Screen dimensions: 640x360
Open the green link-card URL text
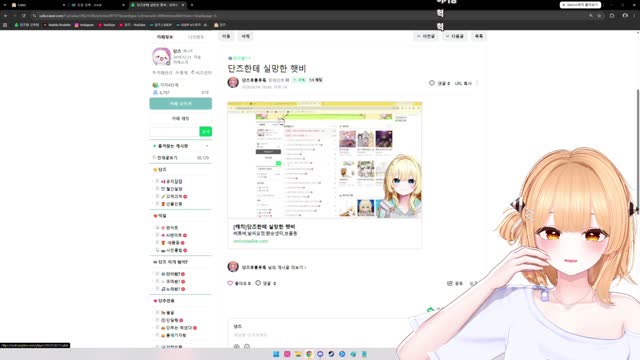250,241
